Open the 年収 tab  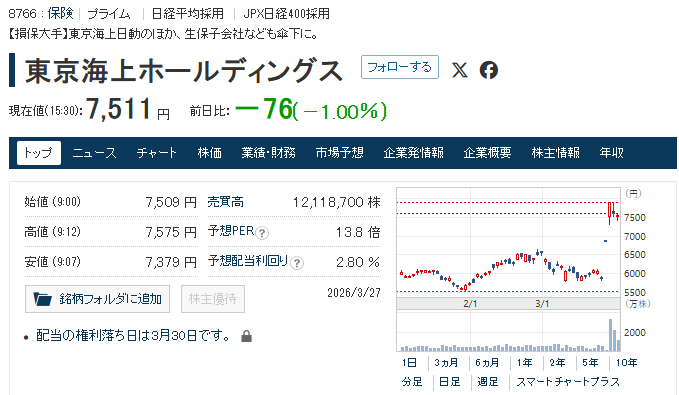[611, 153]
